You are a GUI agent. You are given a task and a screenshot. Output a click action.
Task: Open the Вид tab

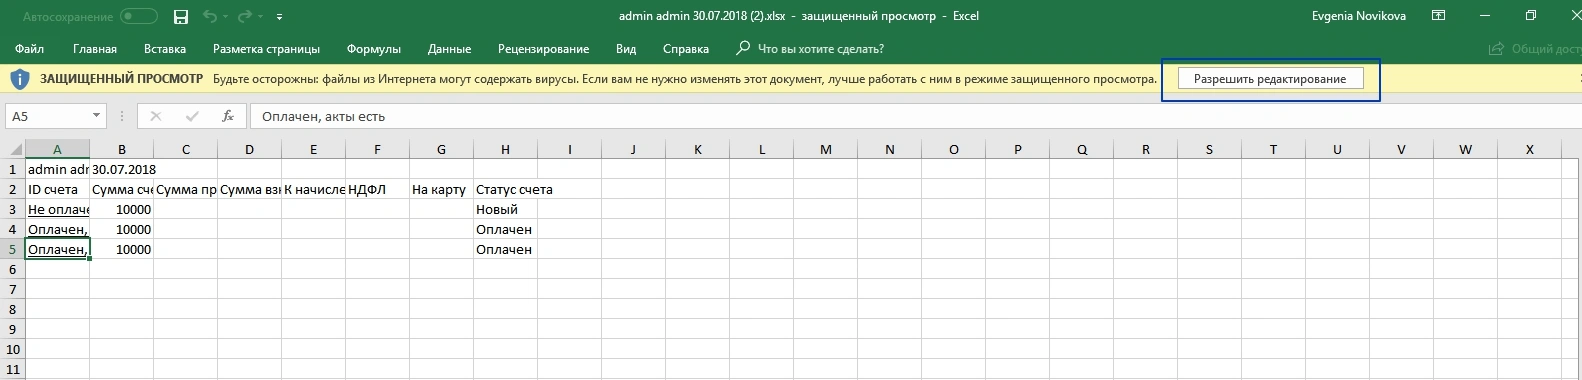pyautogui.click(x=626, y=49)
